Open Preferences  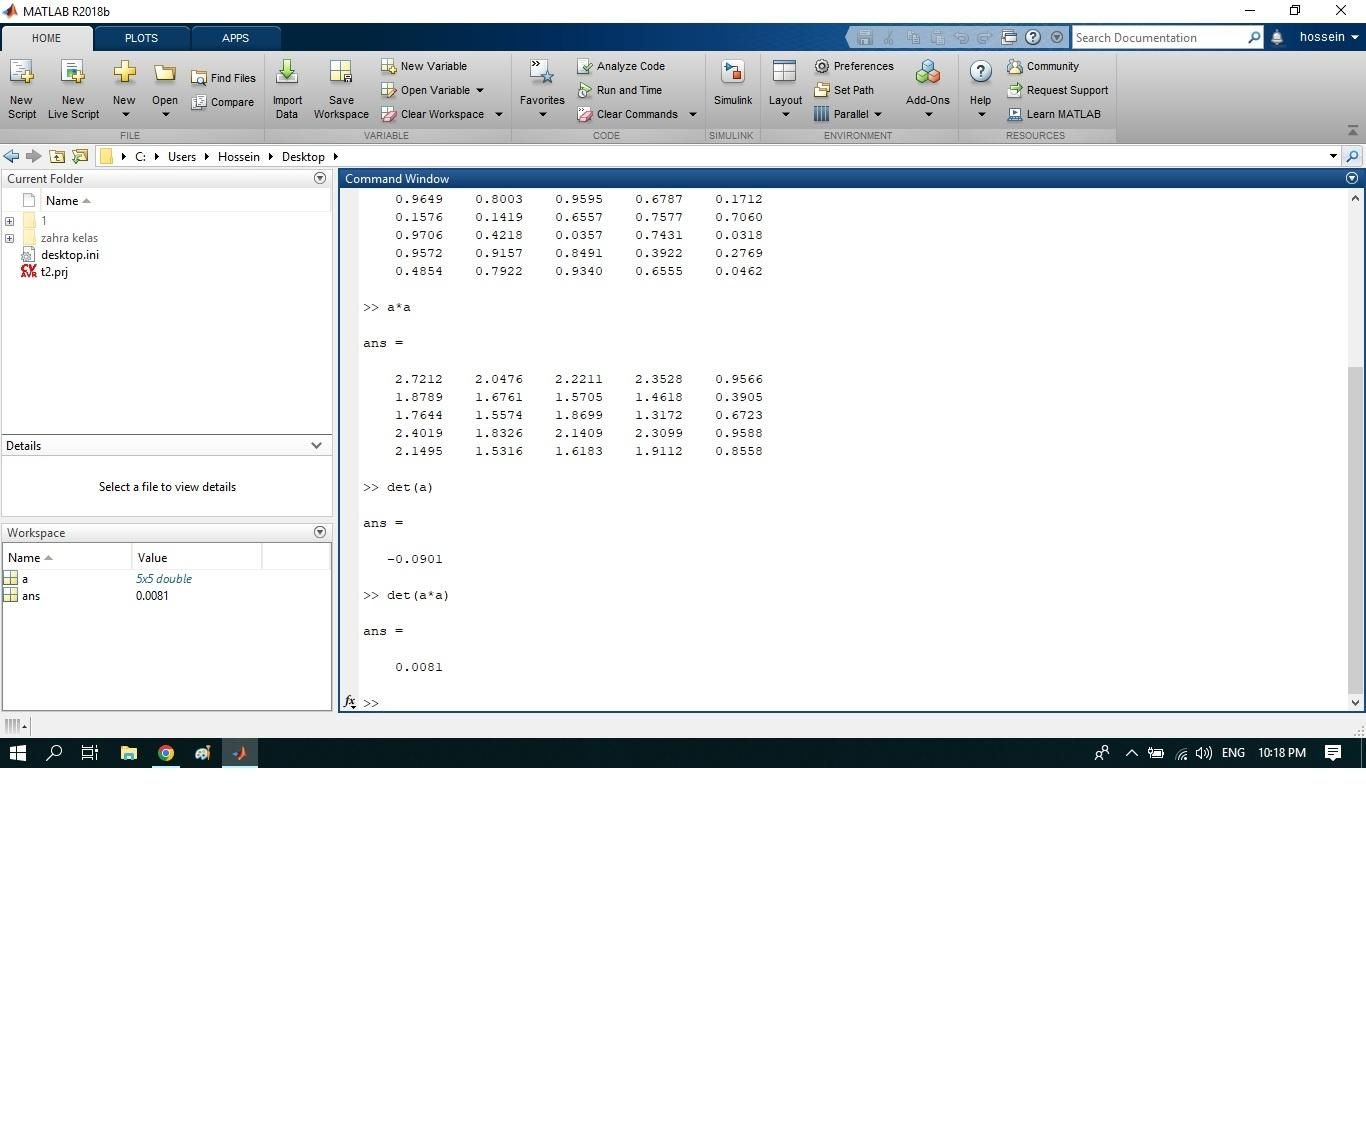coord(854,66)
